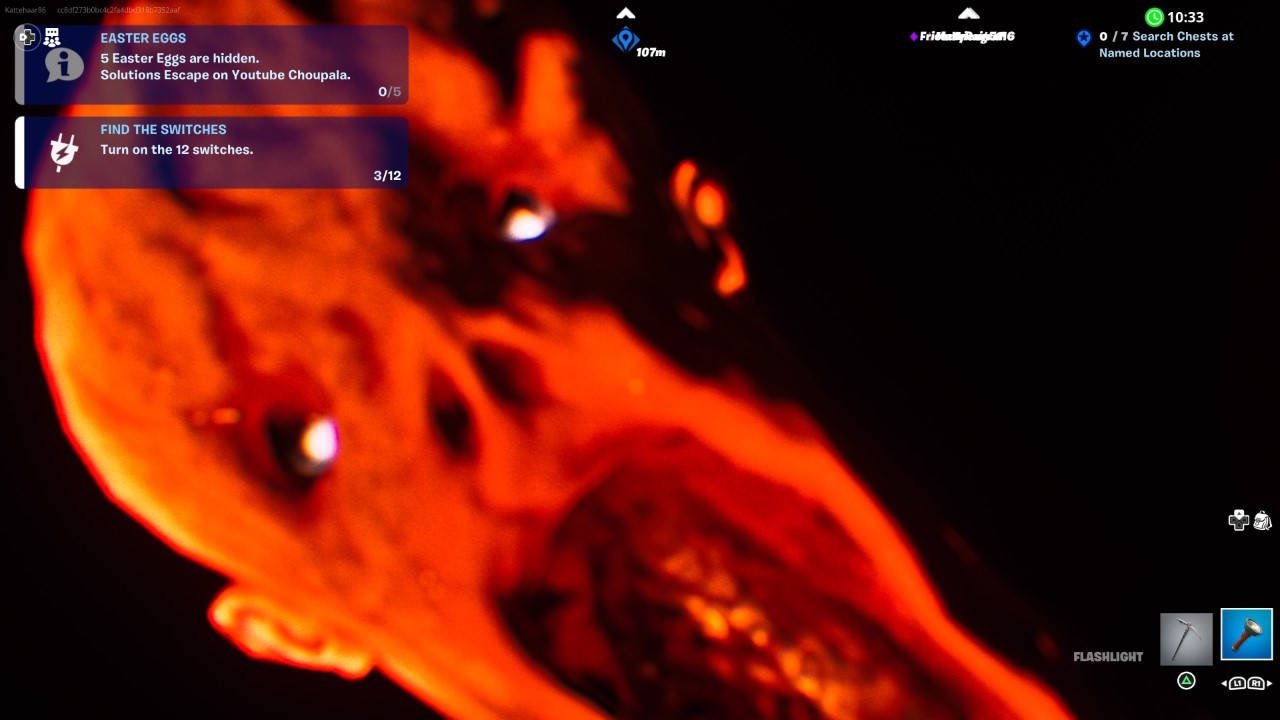Click the '5 Easter Eggs are hidden.' text
1280x720 pixels.
point(179,58)
